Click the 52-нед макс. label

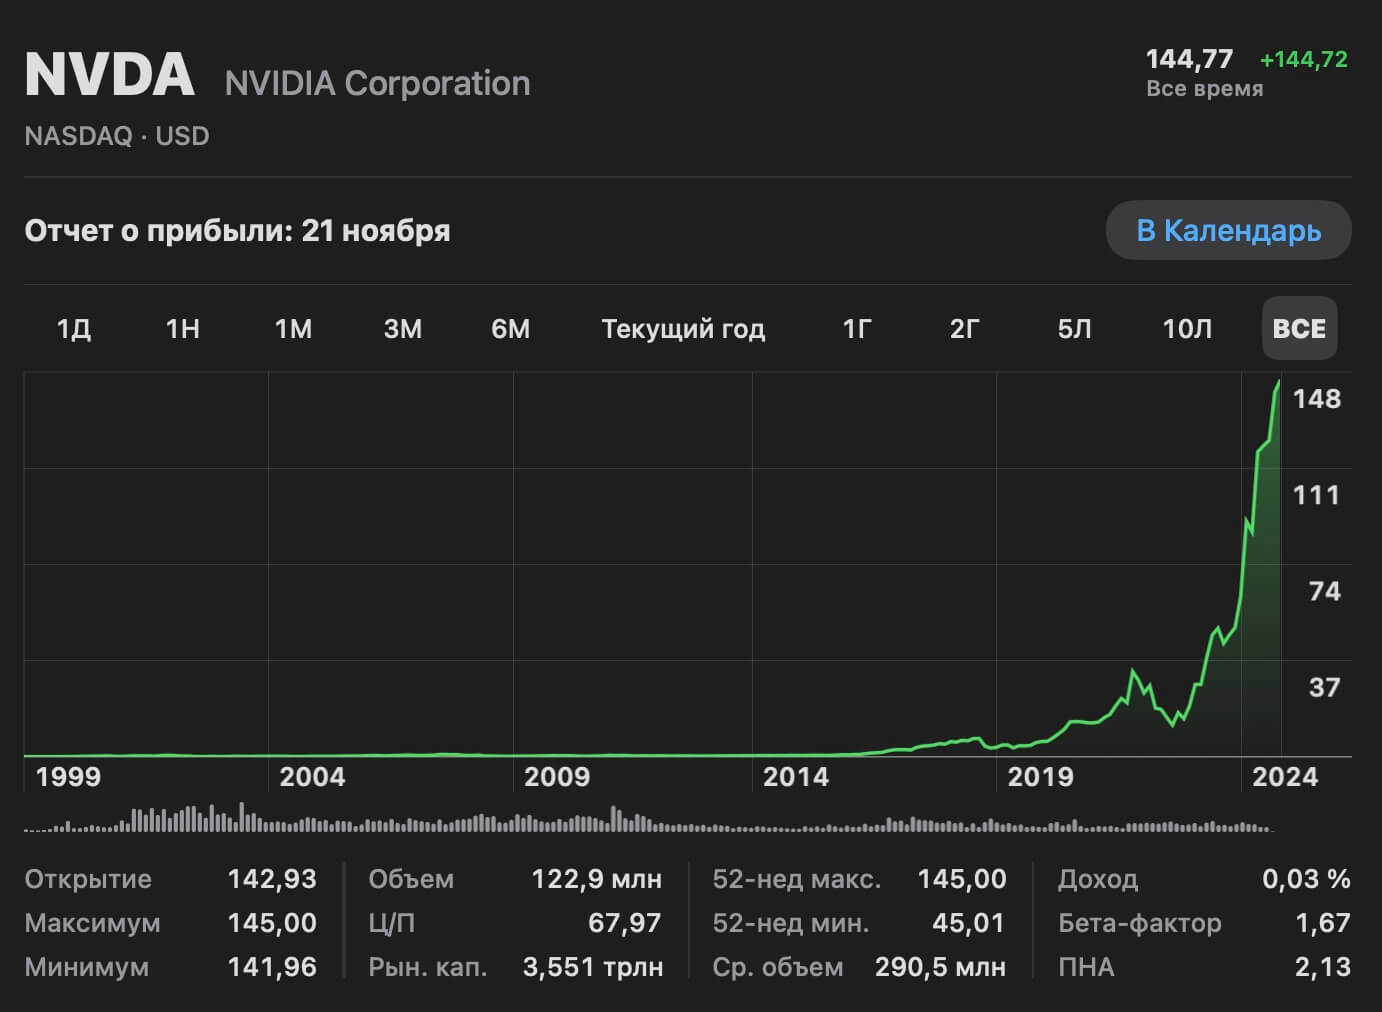[x=797, y=879]
